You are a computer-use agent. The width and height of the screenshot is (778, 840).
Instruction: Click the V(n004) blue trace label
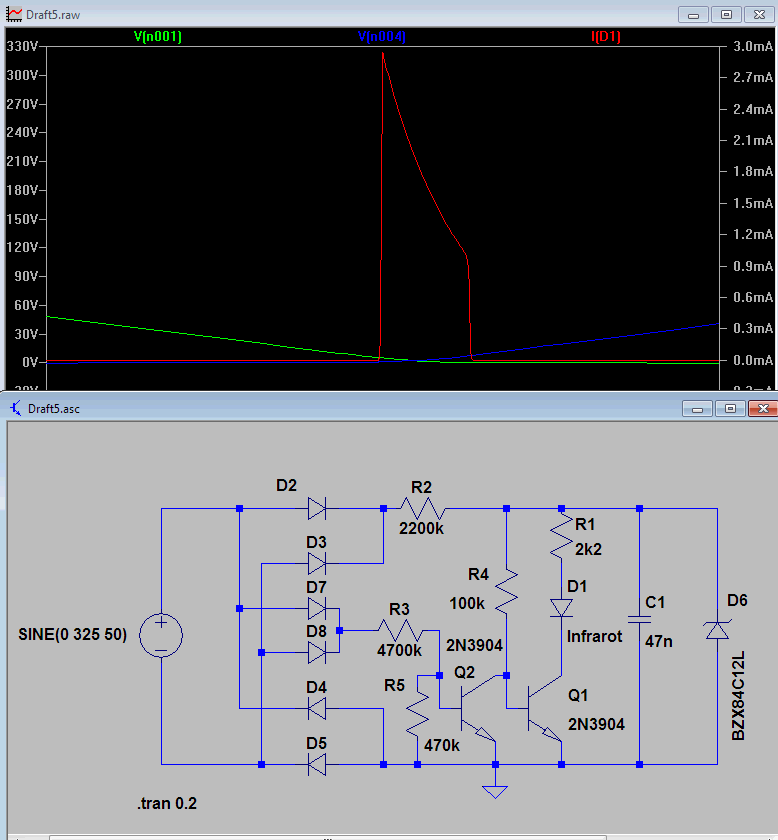tap(381, 36)
